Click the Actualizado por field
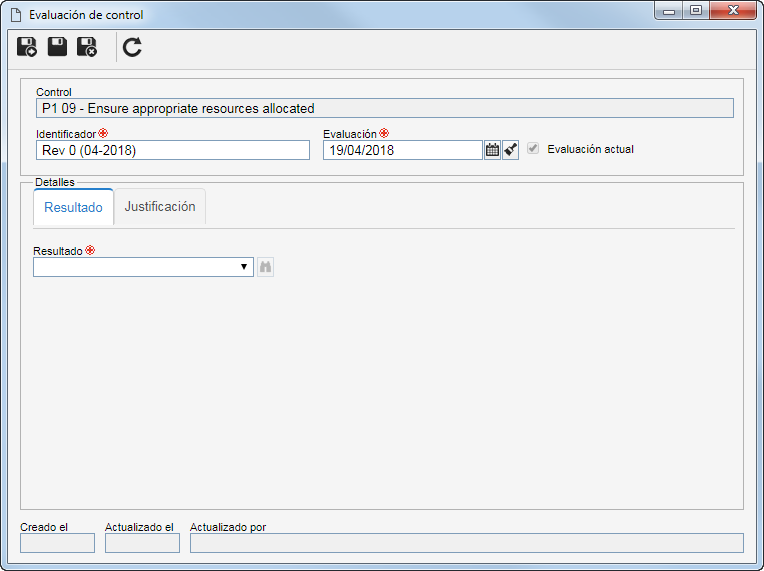This screenshot has width=764, height=571. (467, 543)
